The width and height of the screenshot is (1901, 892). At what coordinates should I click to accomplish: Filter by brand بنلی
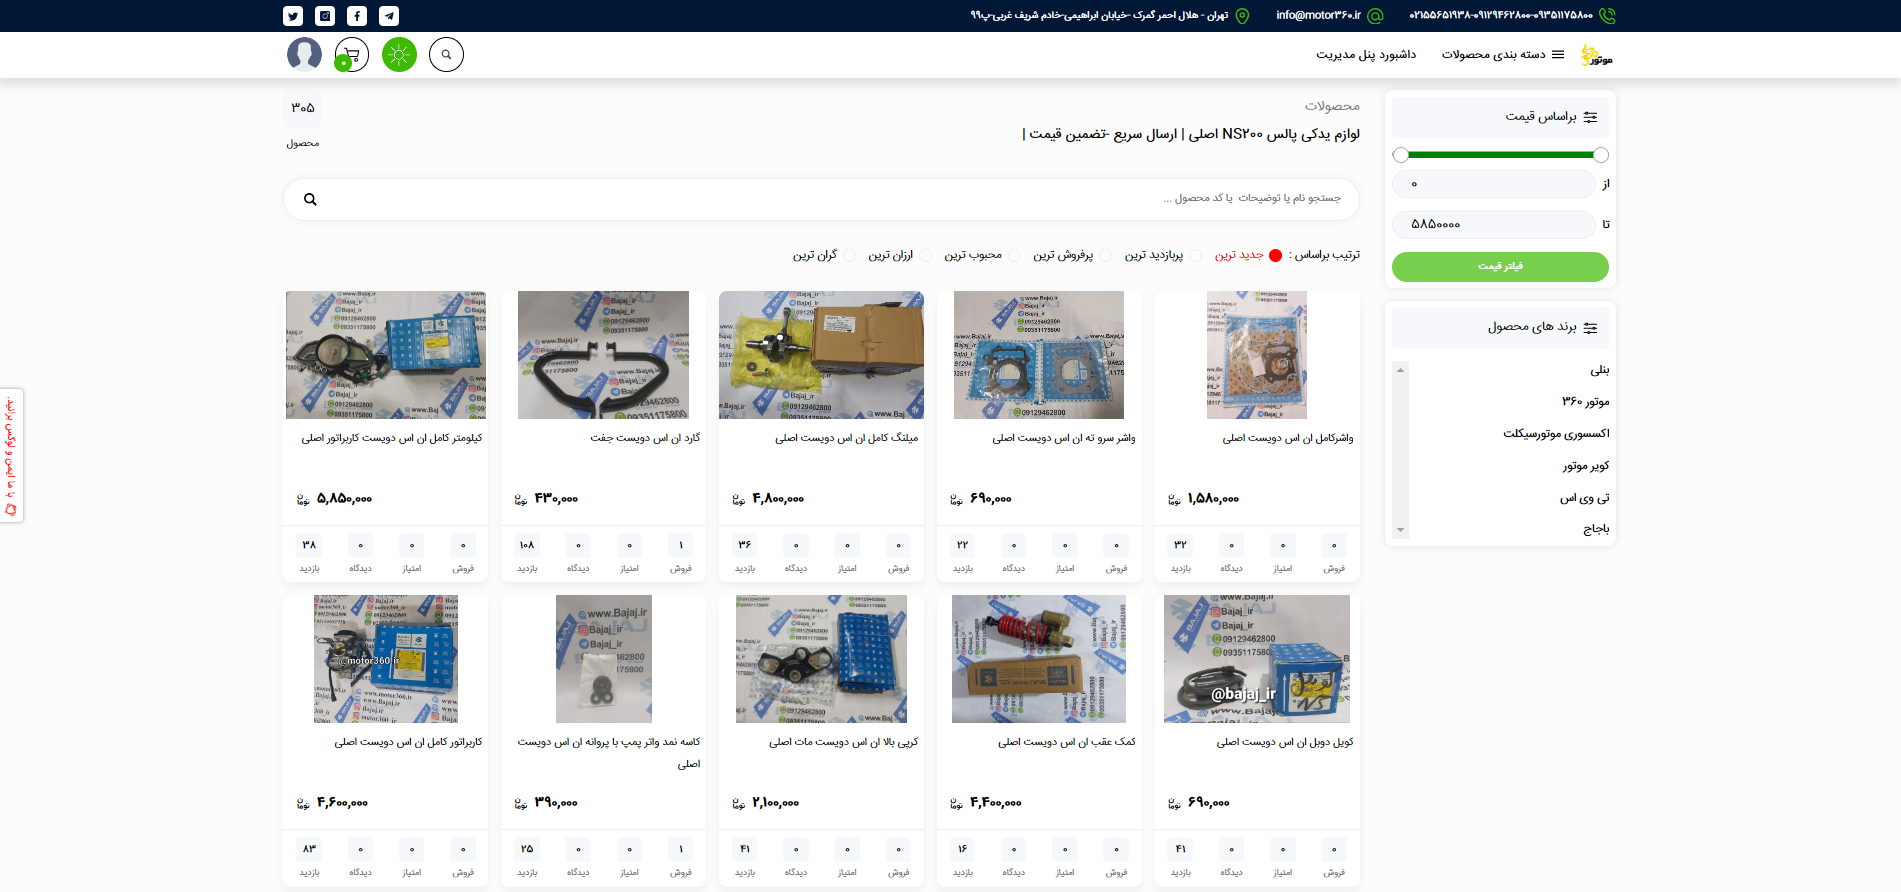pos(1600,370)
